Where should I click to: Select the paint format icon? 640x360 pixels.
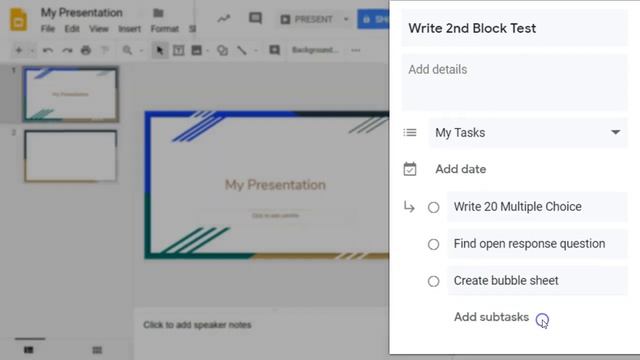click(105, 51)
